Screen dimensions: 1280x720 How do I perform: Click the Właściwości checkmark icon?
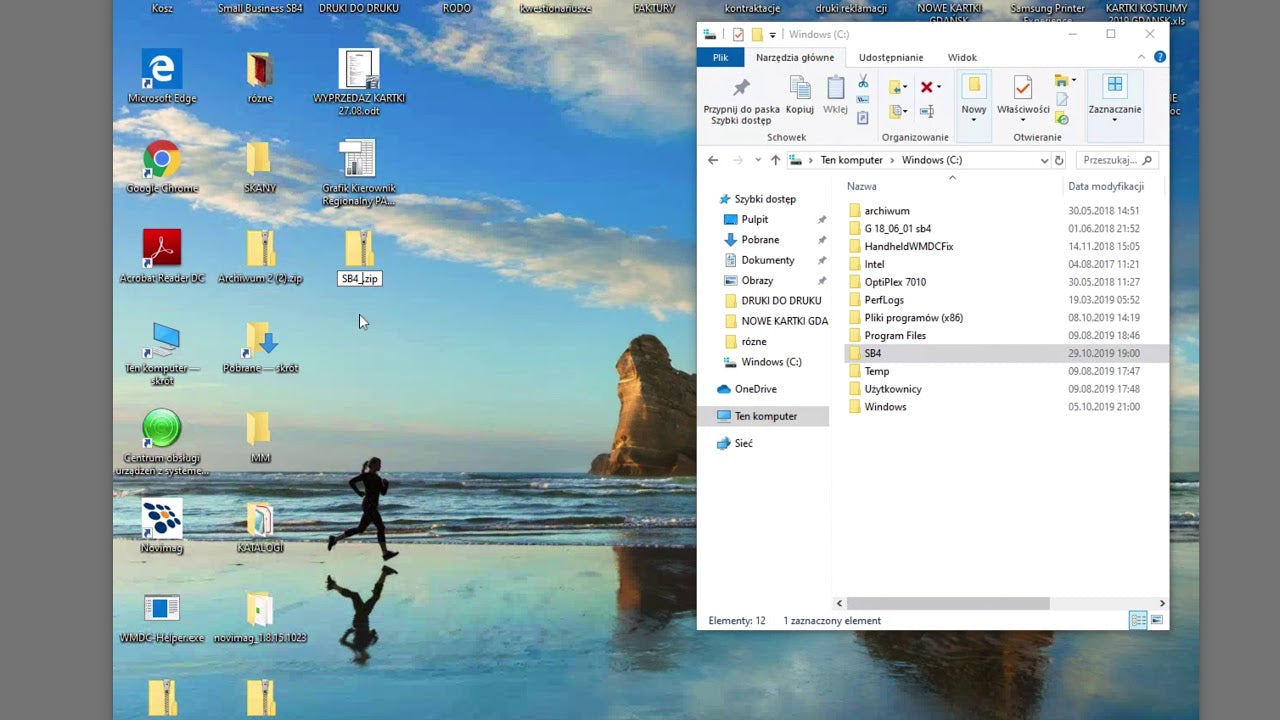1022,87
